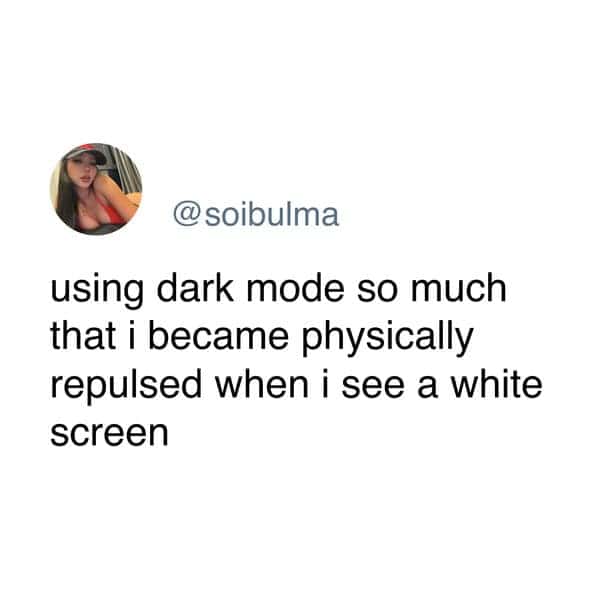Click the single letter "a" before "white"
Image resolution: width=599 pixels, height=599 pixels.
click(x=427, y=388)
